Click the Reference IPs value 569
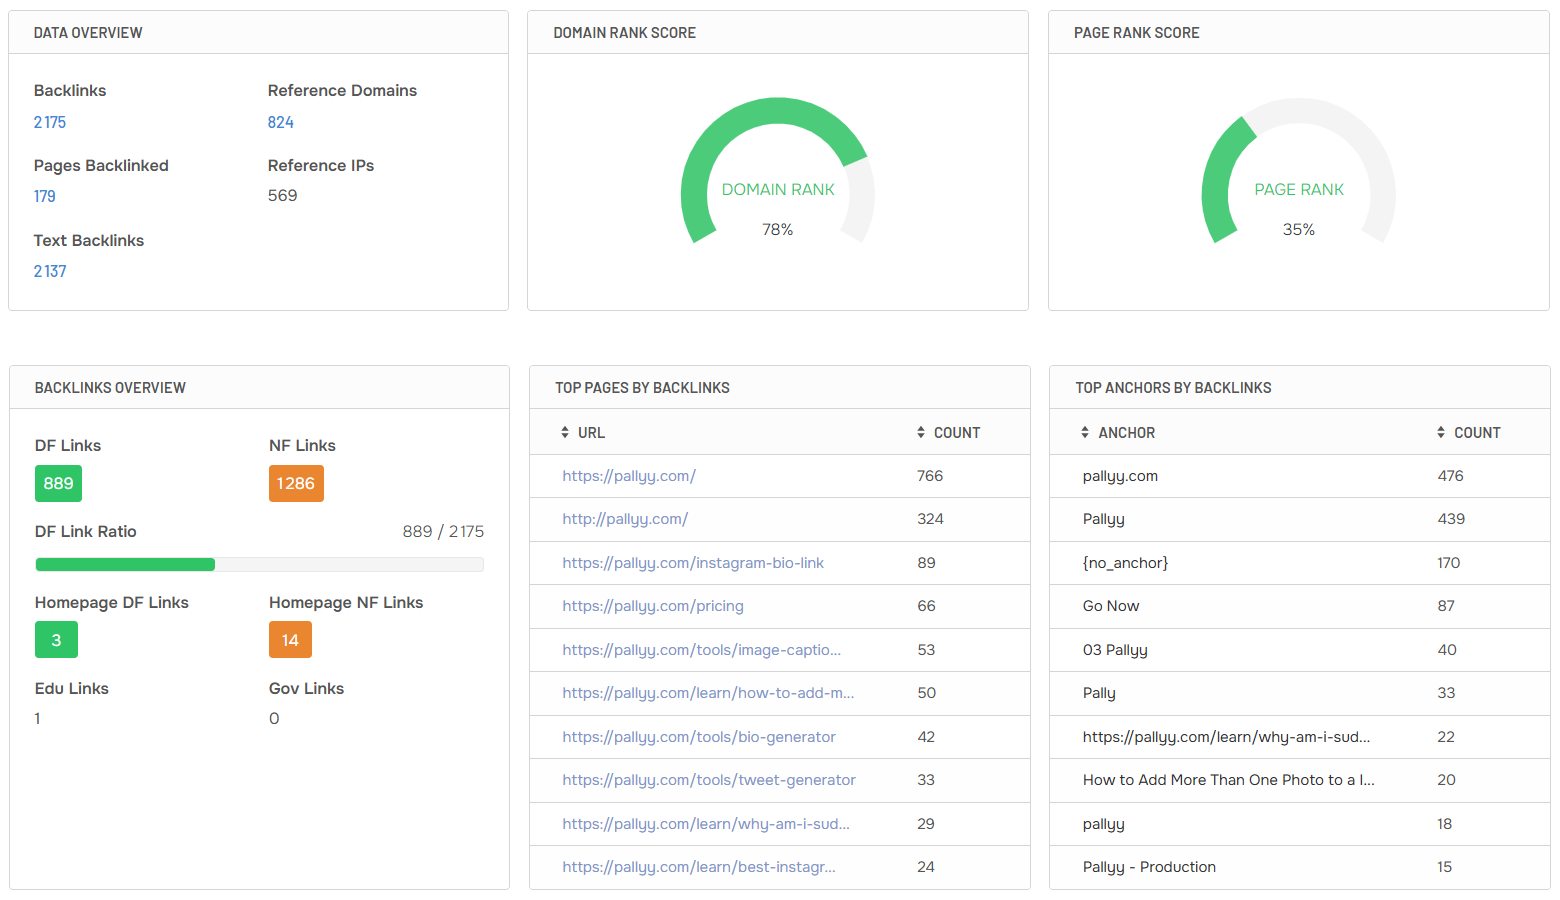Image resolution: width=1560 pixels, height=900 pixels. pyautogui.click(x=283, y=196)
